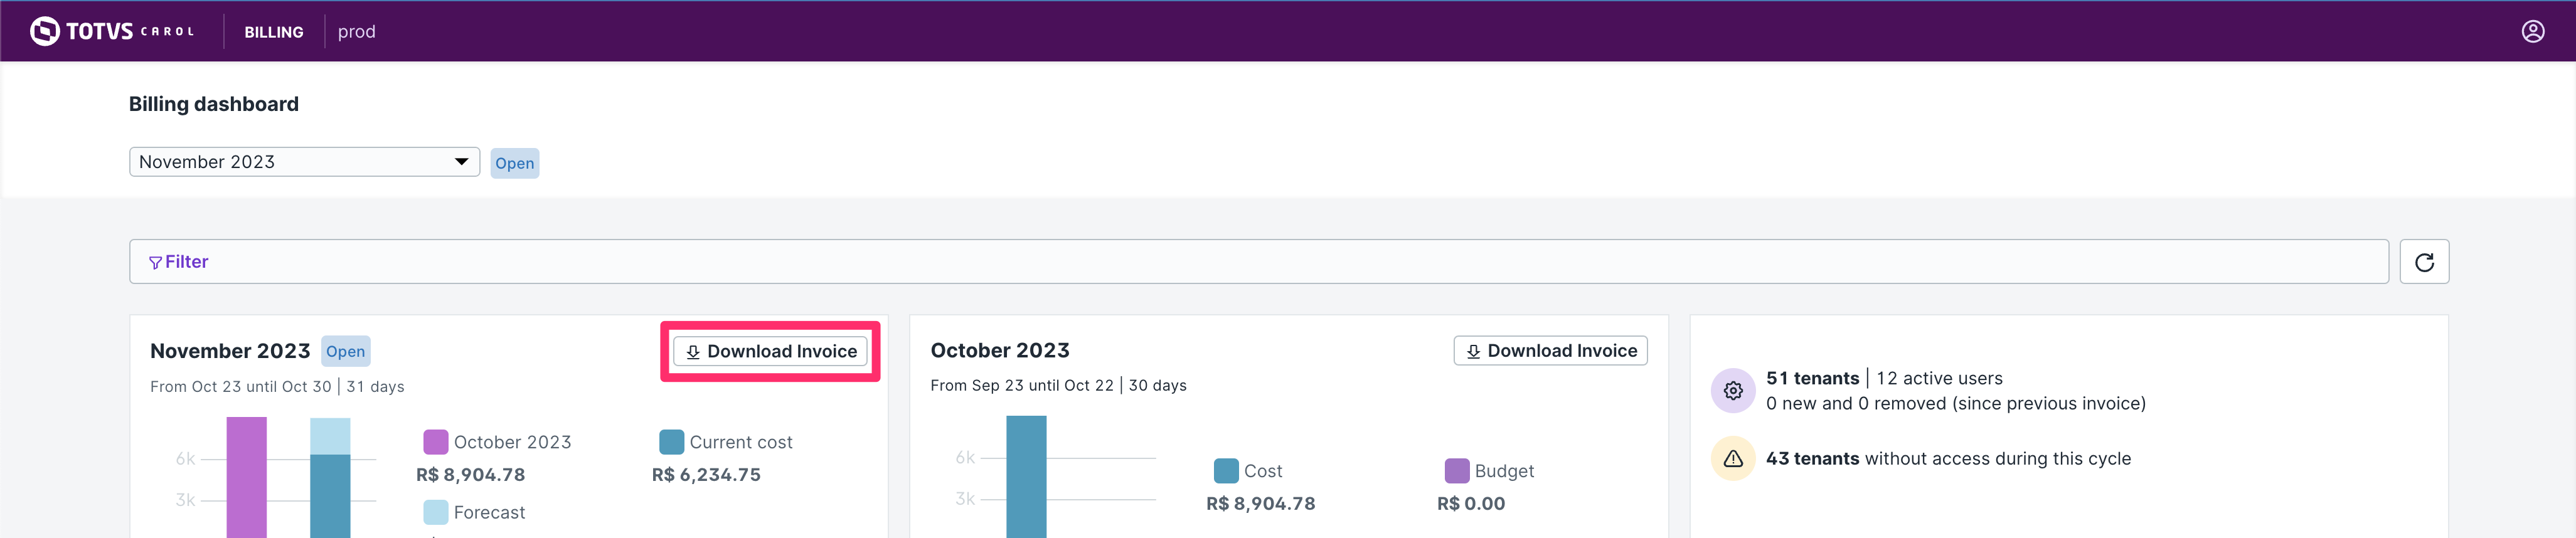Open the user account profile icon
2576x538 pixels.
pos(2533,32)
